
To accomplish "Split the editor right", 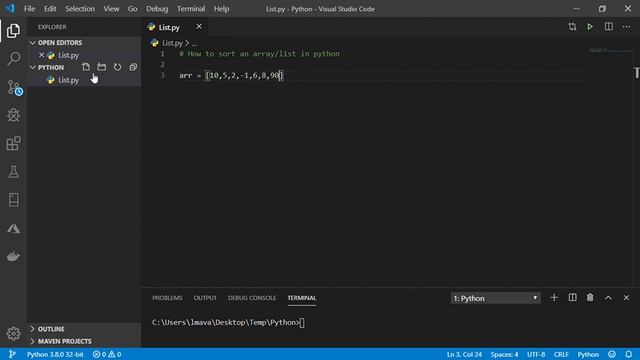I will coord(609,27).
